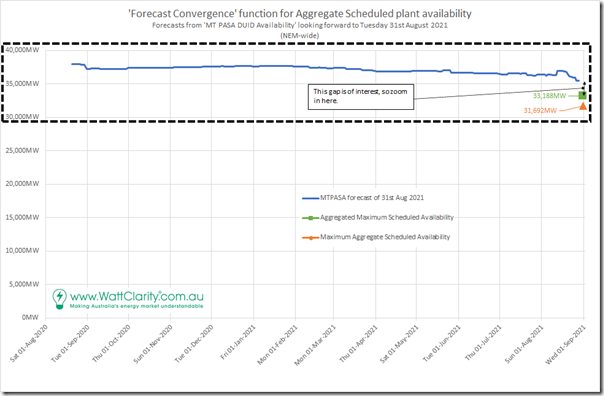Select legend entry 'Maximum Aggregate Scheduled Availability'
The width and height of the screenshot is (604, 396).
coord(385,237)
